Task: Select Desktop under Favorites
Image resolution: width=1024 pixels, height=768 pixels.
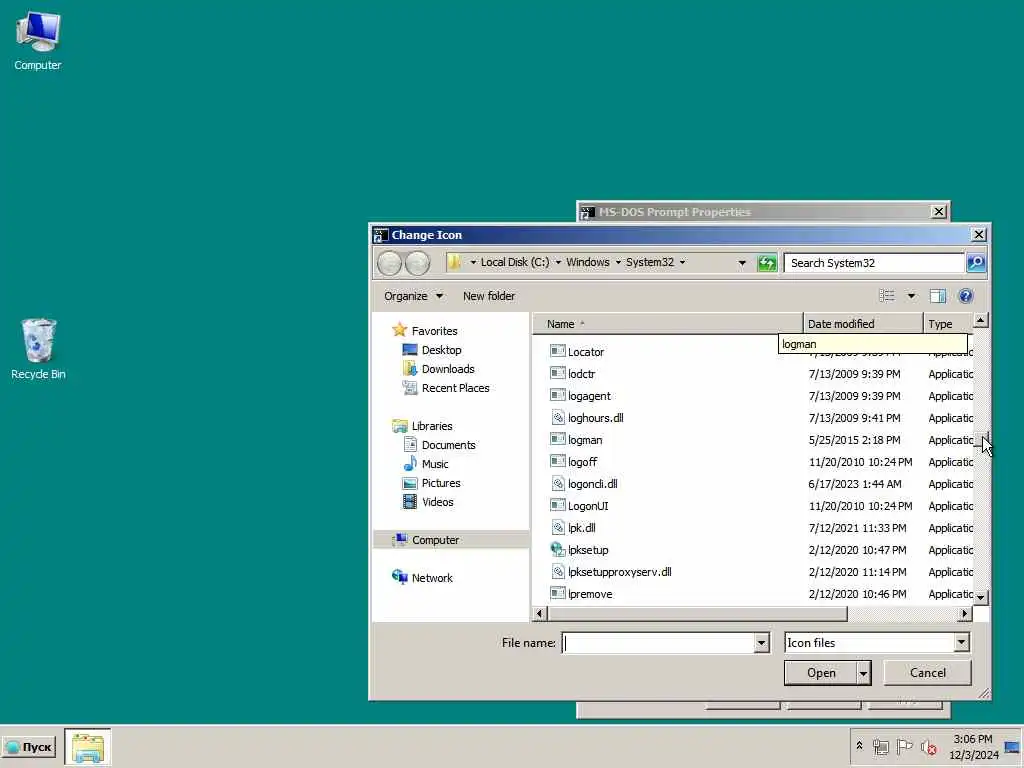Action: coord(441,350)
